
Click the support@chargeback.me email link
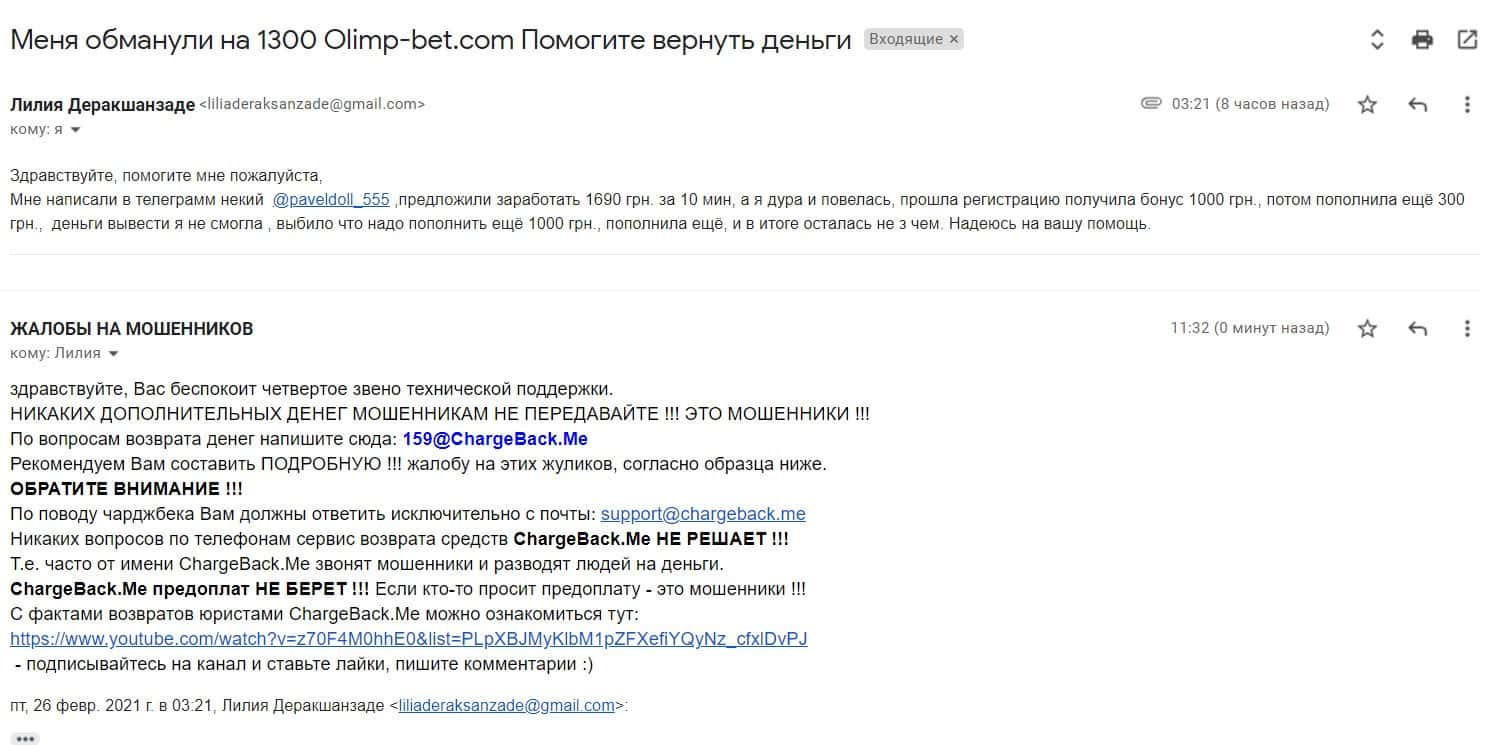pos(702,514)
